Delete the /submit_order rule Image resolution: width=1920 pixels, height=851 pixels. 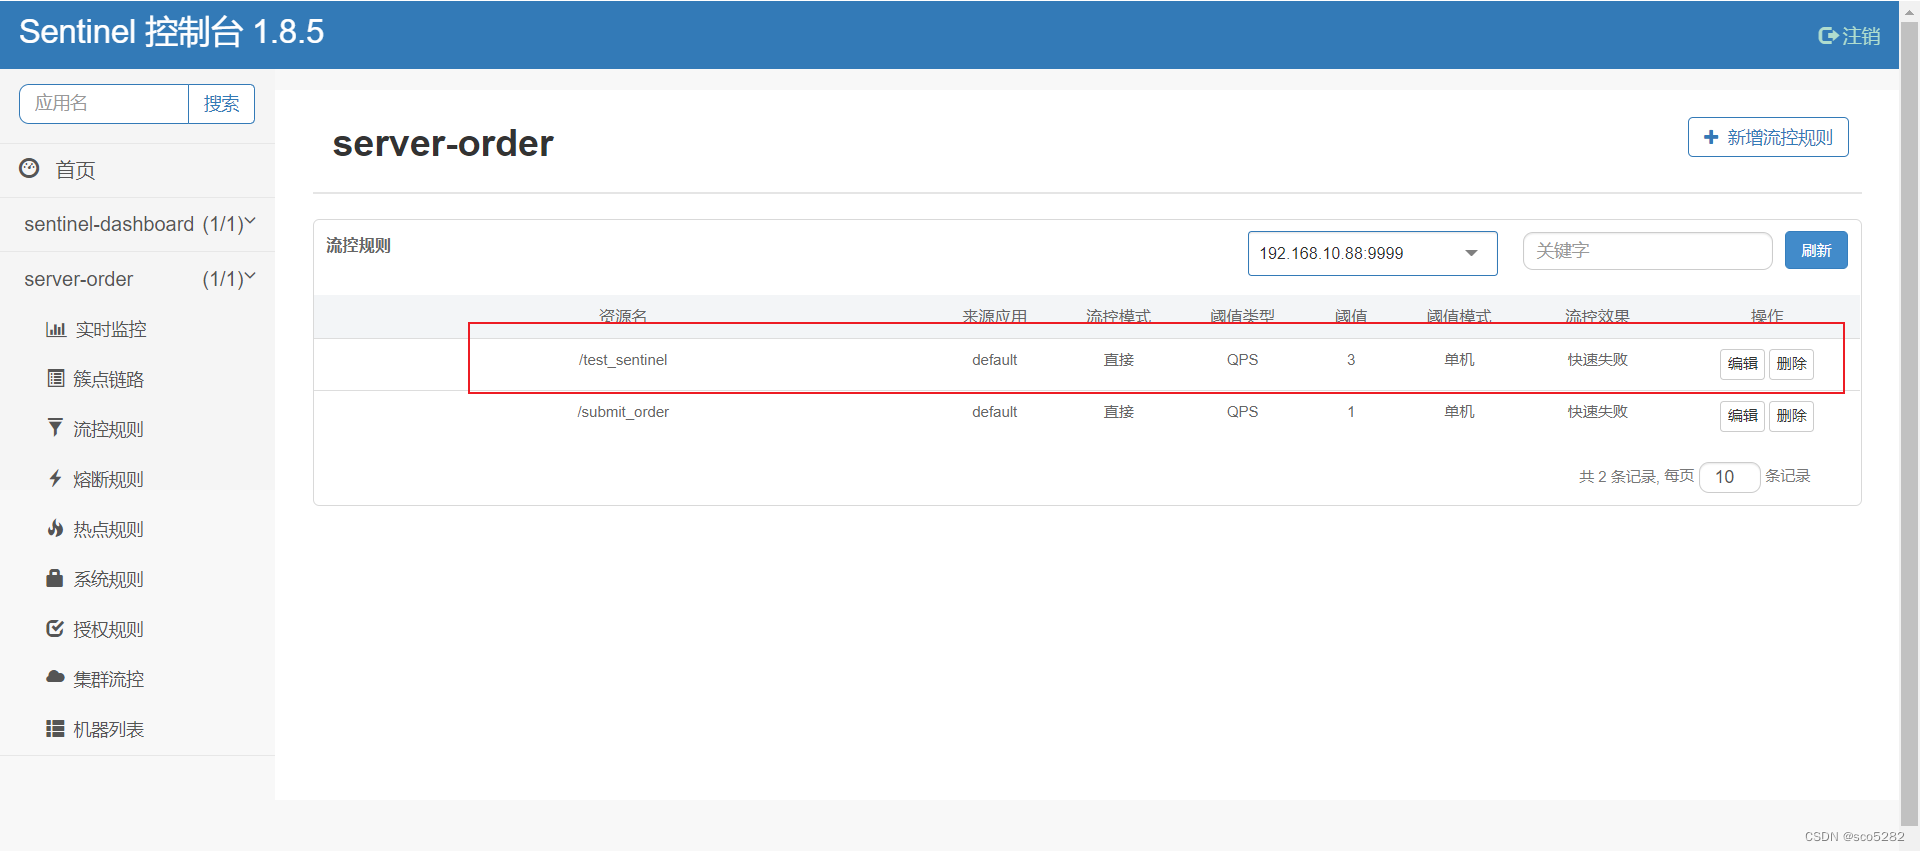coord(1791,416)
